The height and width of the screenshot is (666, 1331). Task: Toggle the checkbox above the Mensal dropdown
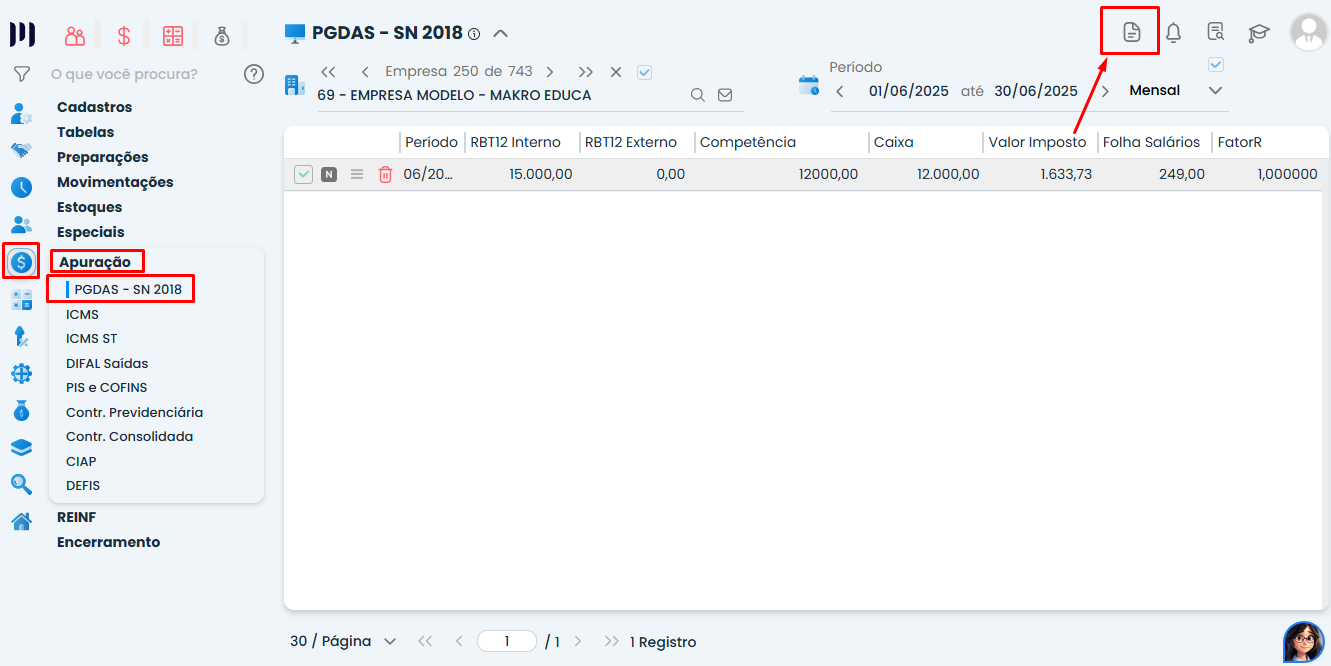click(x=1216, y=65)
